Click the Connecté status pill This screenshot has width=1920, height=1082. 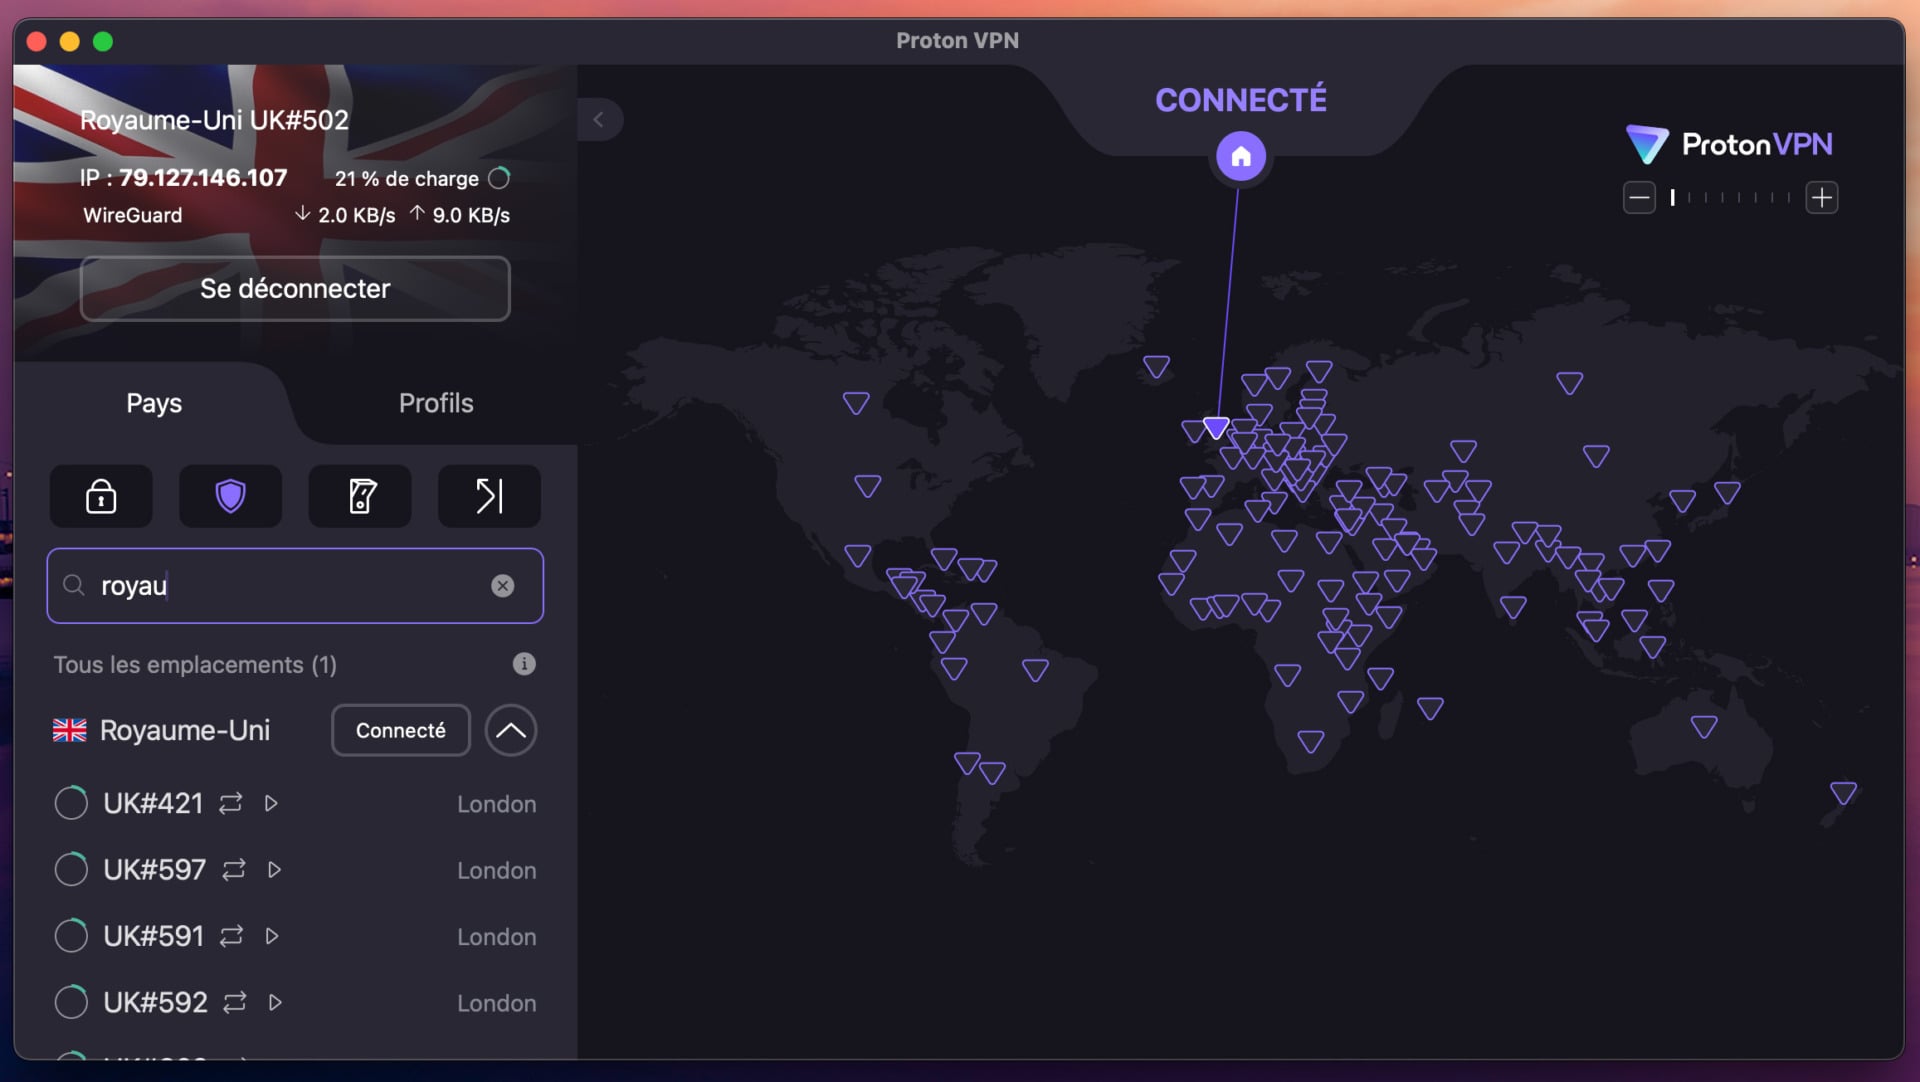400,730
